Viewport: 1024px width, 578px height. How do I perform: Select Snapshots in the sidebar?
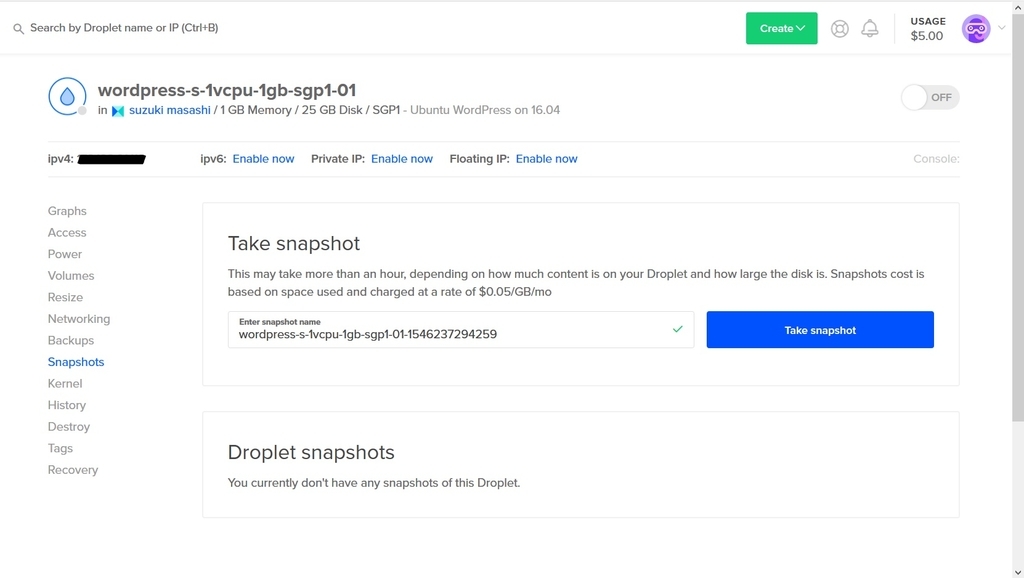76,362
